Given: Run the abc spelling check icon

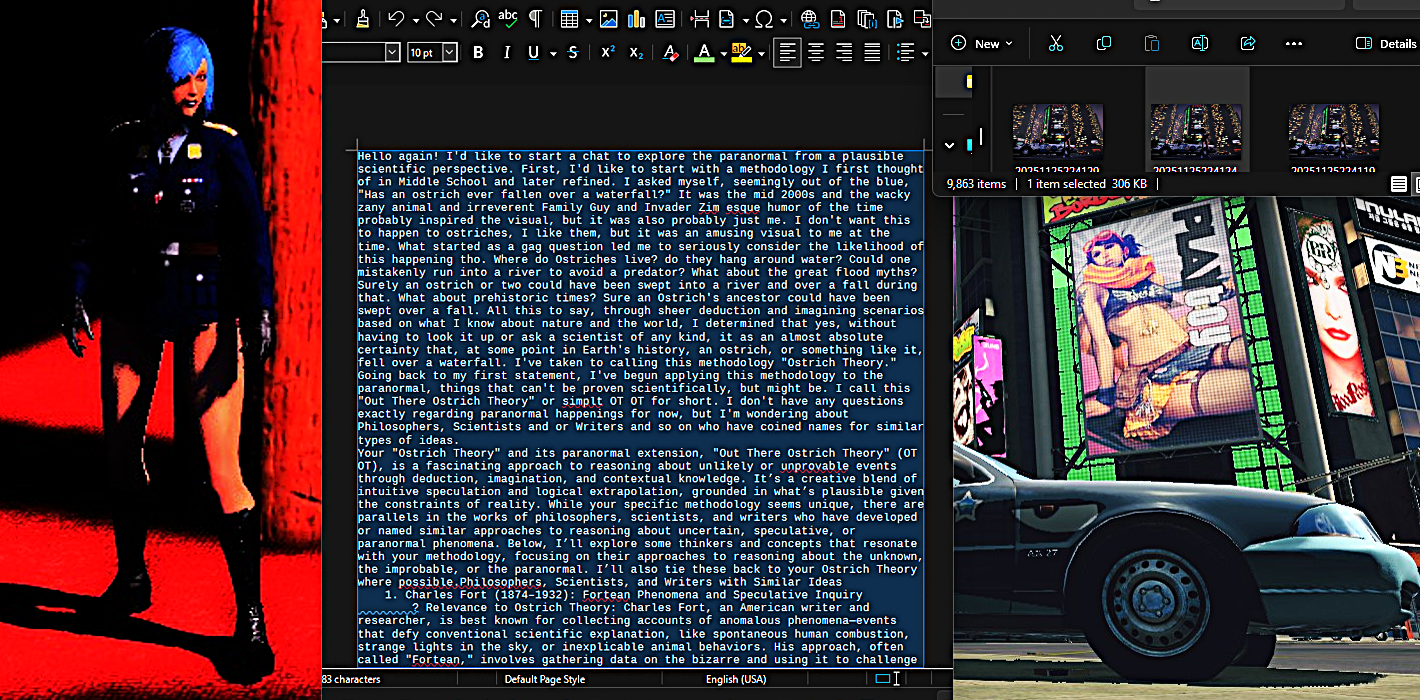Looking at the screenshot, I should [x=508, y=18].
